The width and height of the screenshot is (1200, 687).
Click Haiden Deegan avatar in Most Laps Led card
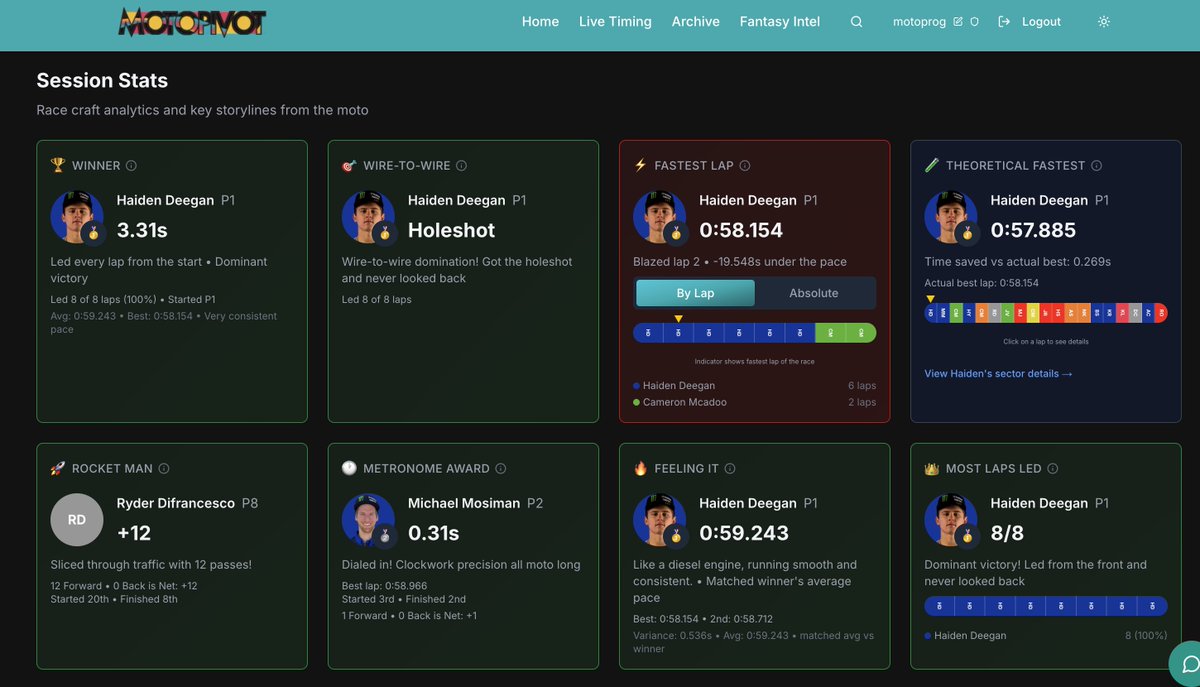click(x=951, y=520)
